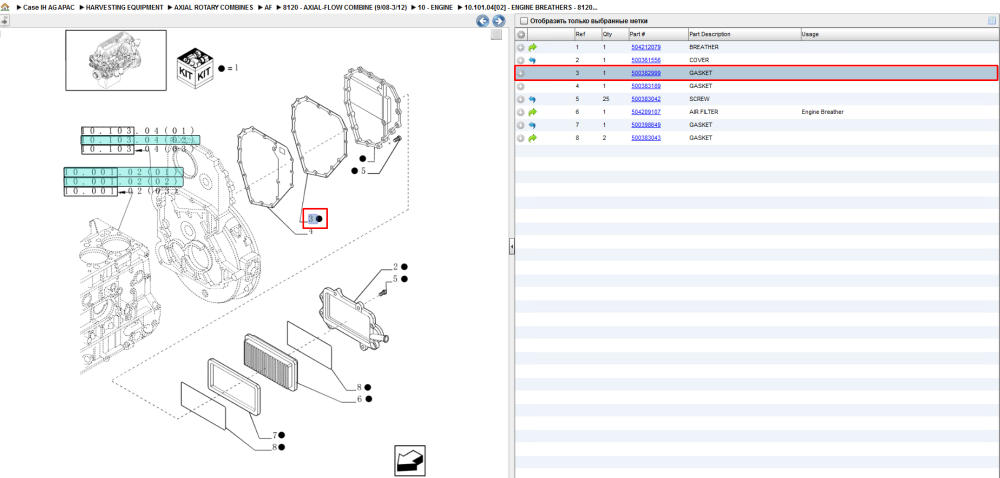Click the table options icon right of the checkbox
The width and height of the screenshot is (1000, 478).
[991, 21]
